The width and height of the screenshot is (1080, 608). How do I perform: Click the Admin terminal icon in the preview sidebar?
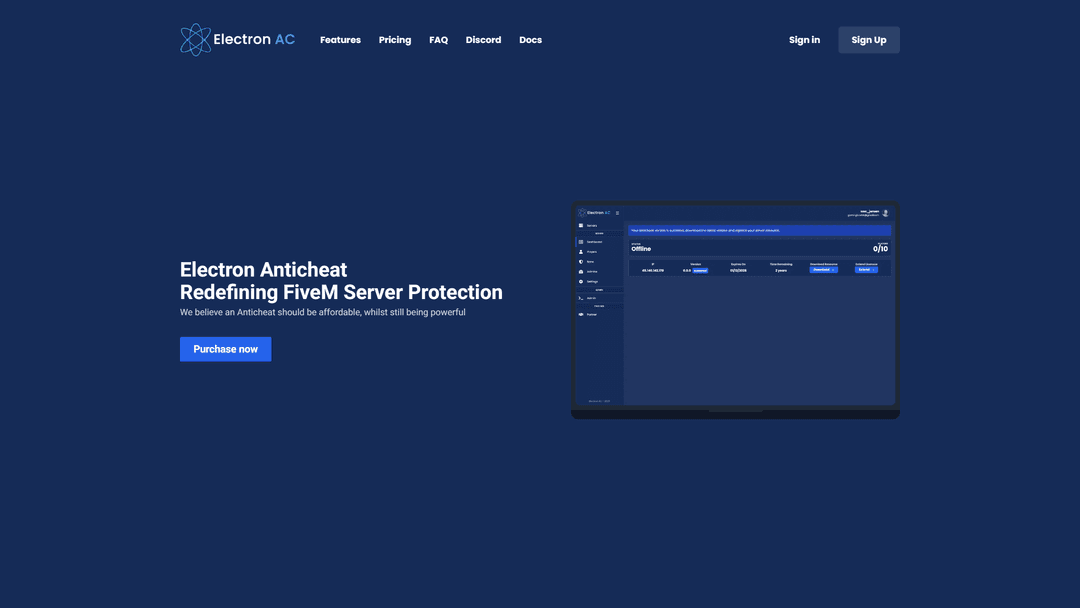pyautogui.click(x=581, y=298)
